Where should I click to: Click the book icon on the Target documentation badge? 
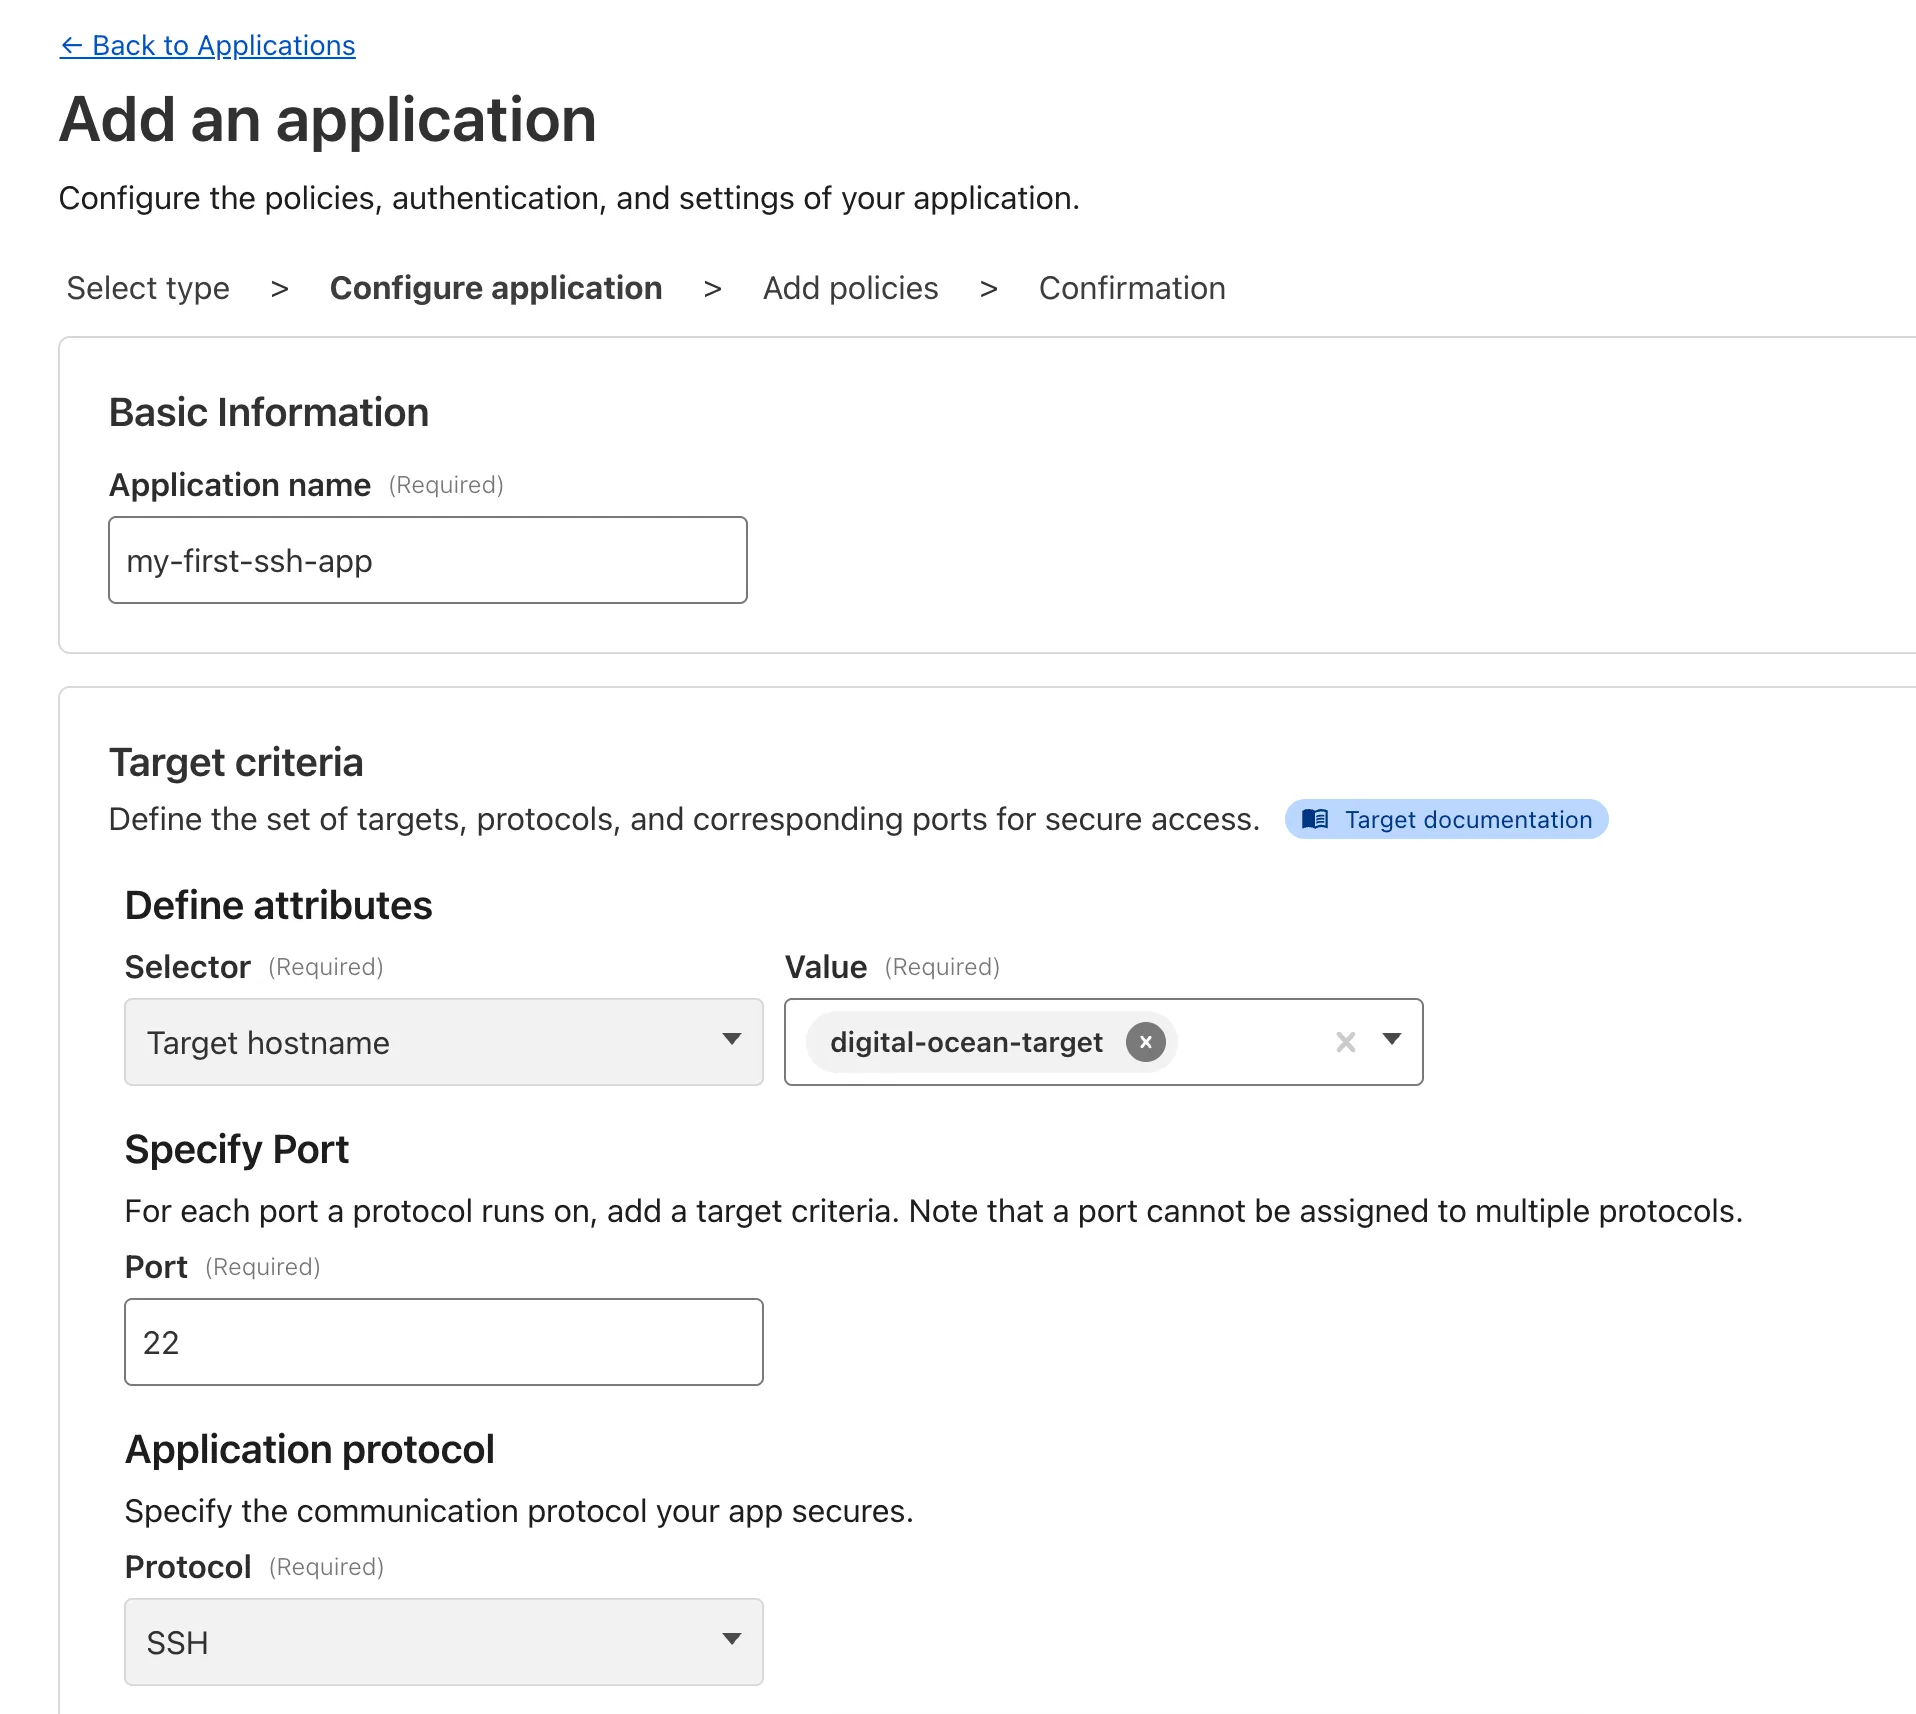pyautogui.click(x=1315, y=819)
